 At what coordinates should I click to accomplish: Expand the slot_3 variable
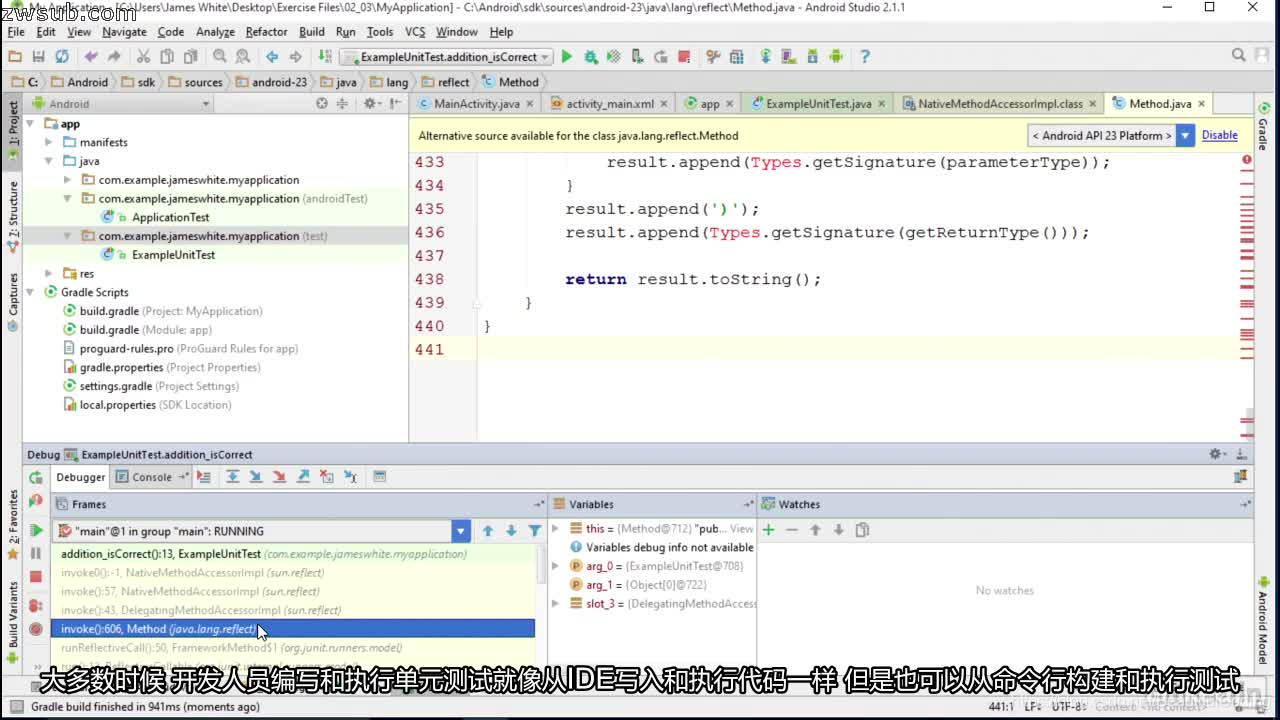[556, 604]
